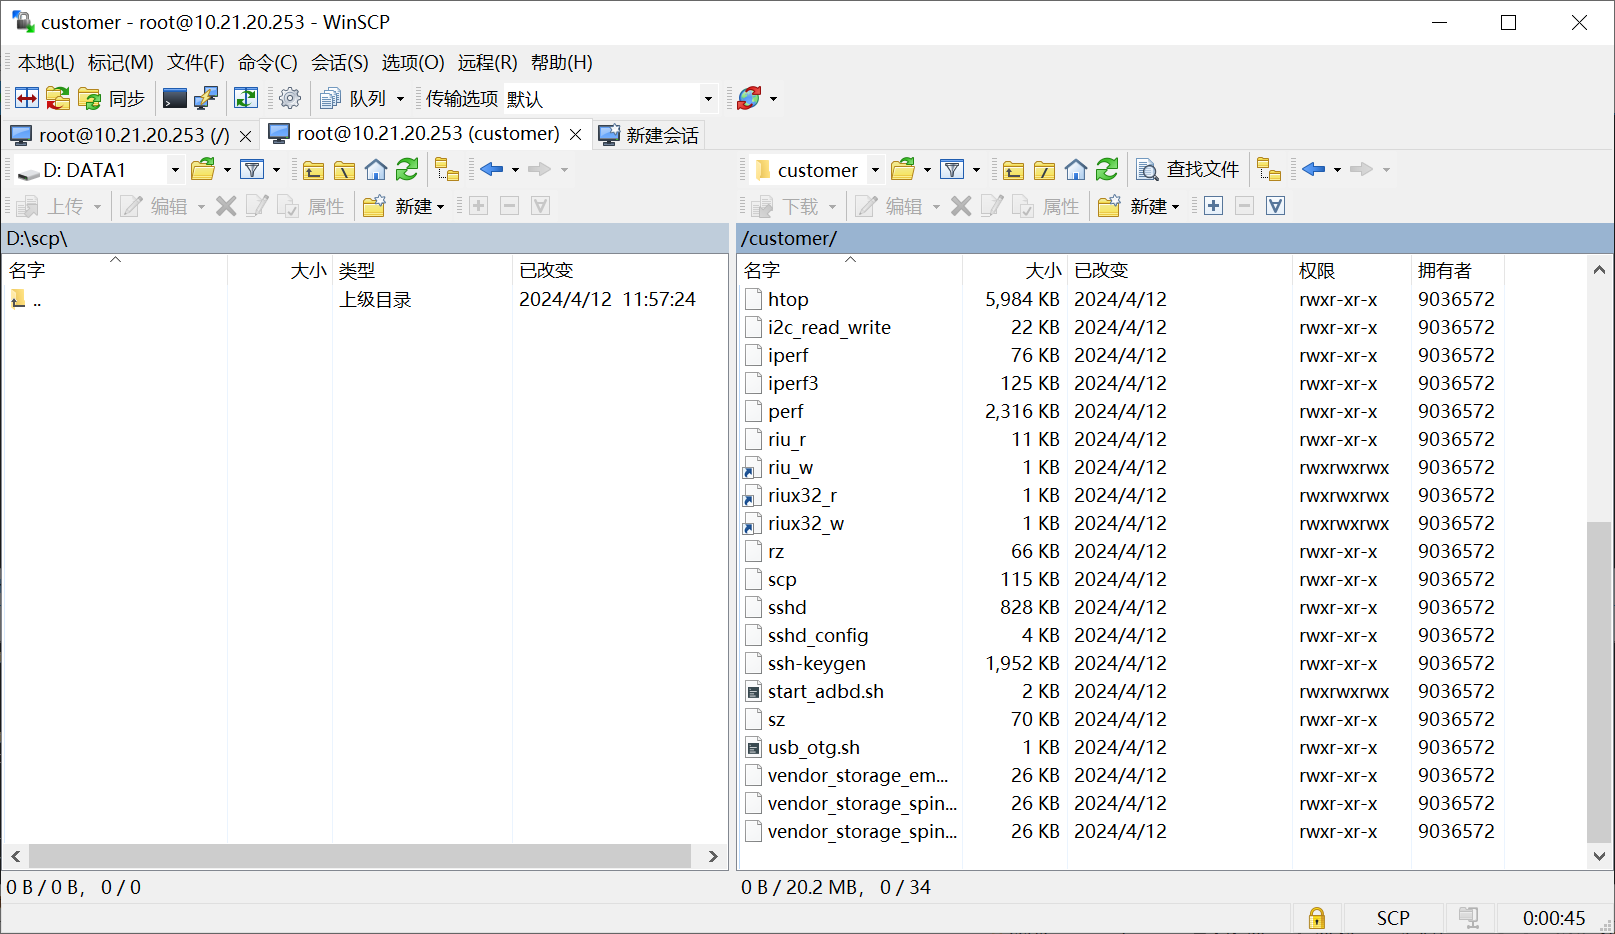
Task: Click local panel back arrow
Action: 491,169
